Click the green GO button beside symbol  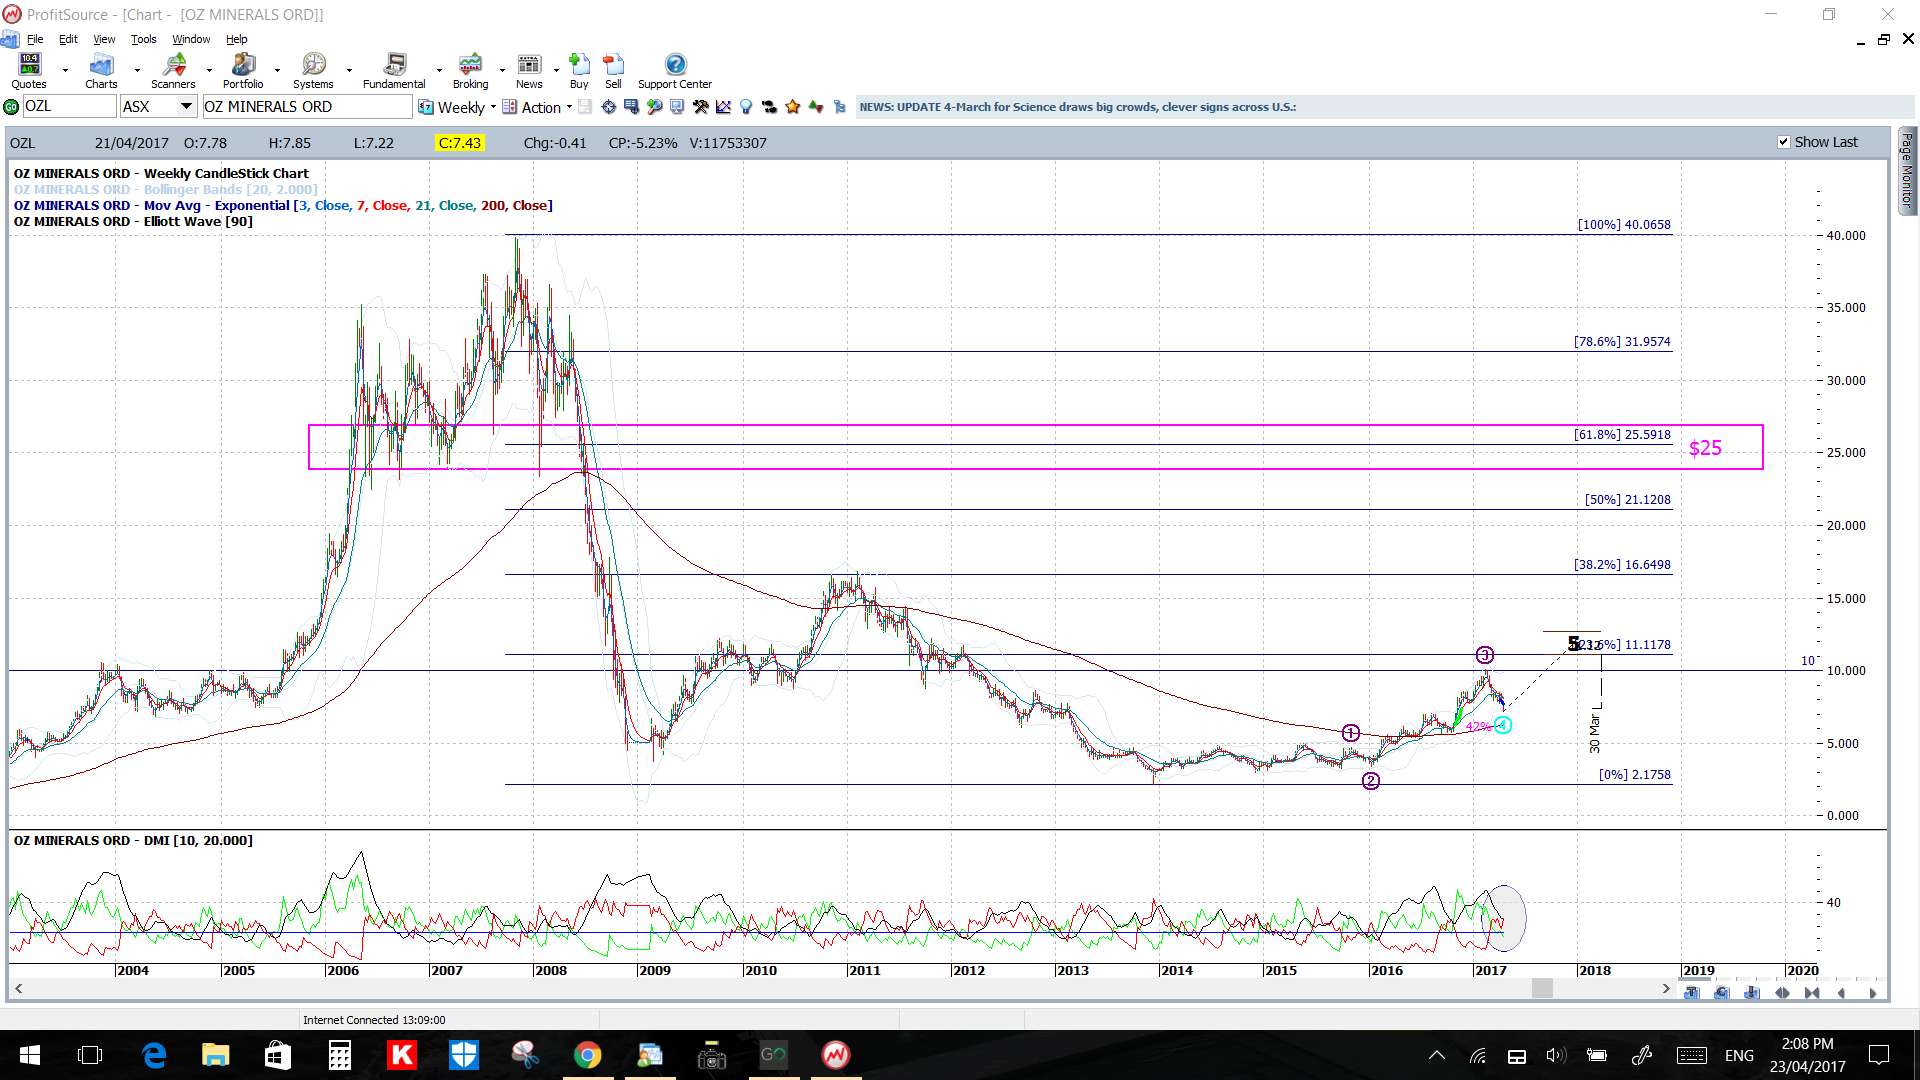coord(11,107)
